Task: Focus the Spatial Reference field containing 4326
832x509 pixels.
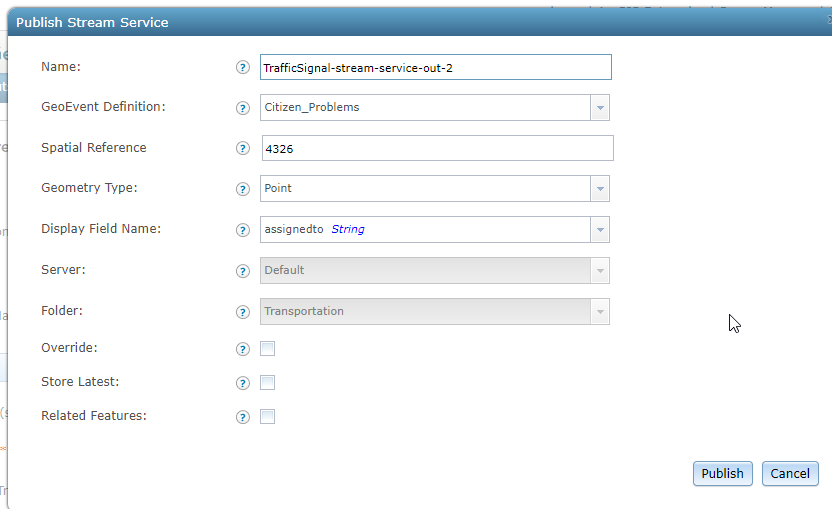Action: (x=438, y=148)
